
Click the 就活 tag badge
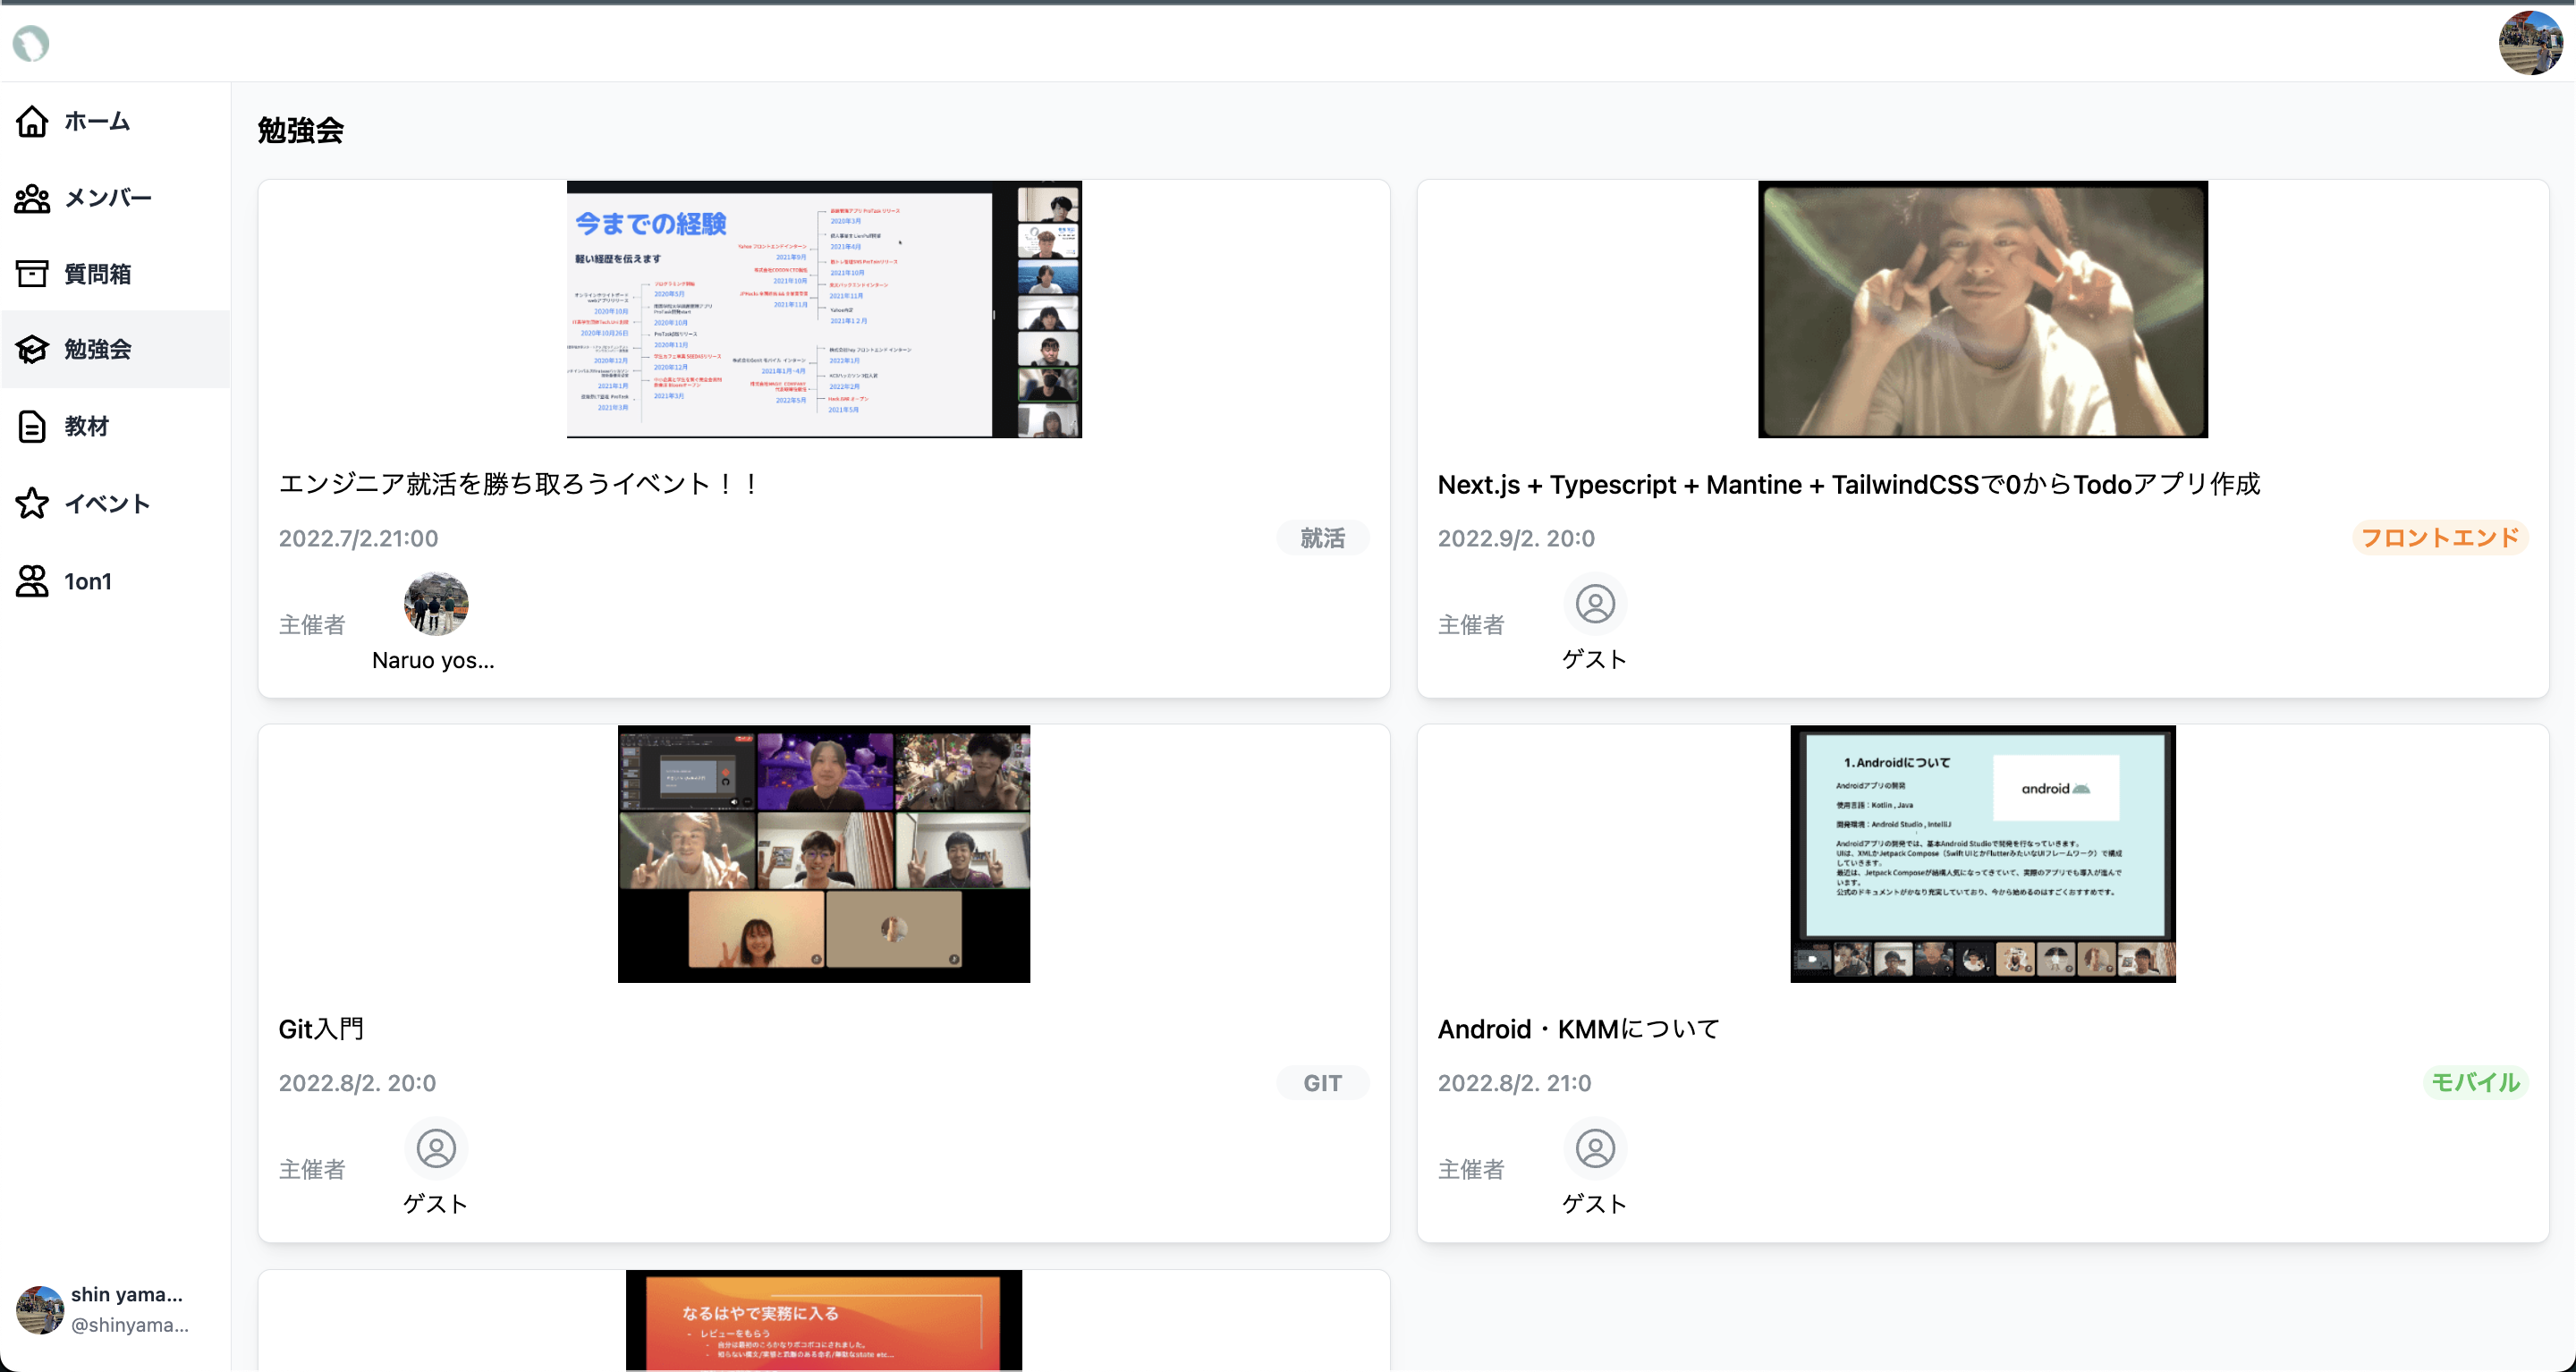pyautogui.click(x=1322, y=537)
